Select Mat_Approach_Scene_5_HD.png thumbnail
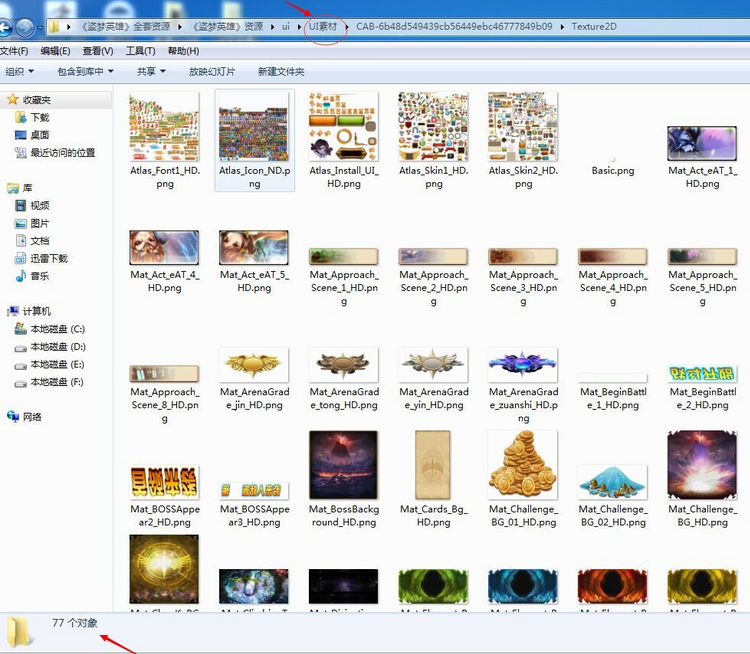750x654 pixels. click(702, 256)
